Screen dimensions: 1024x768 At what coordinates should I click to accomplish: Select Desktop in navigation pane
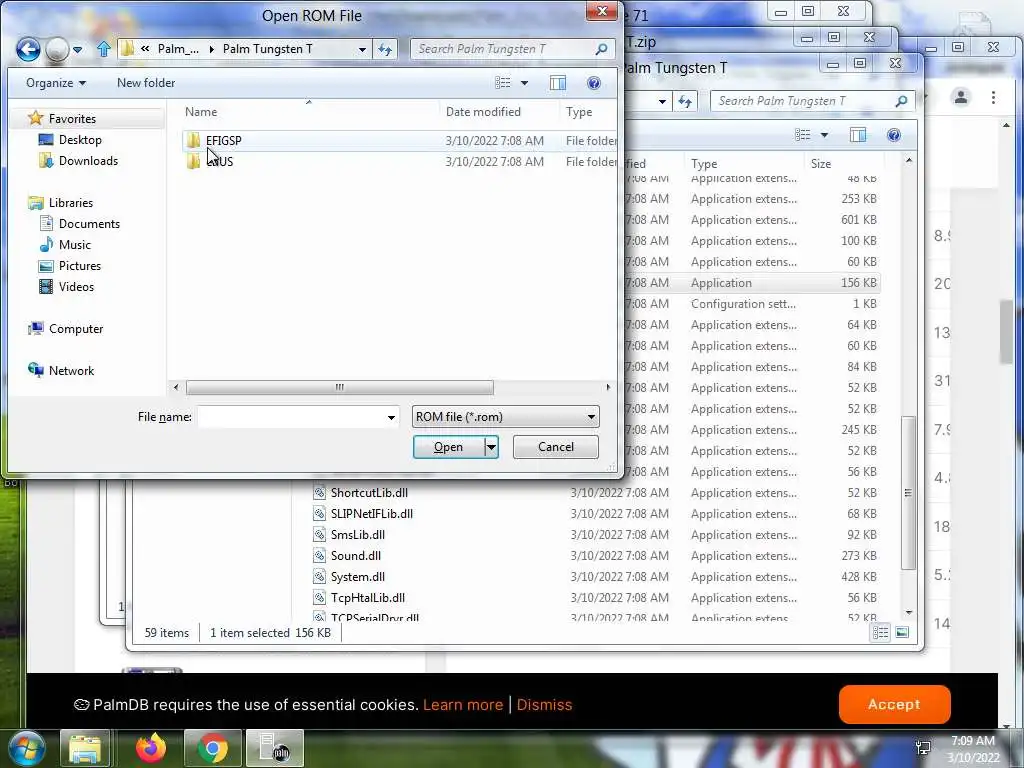pyautogui.click(x=80, y=140)
